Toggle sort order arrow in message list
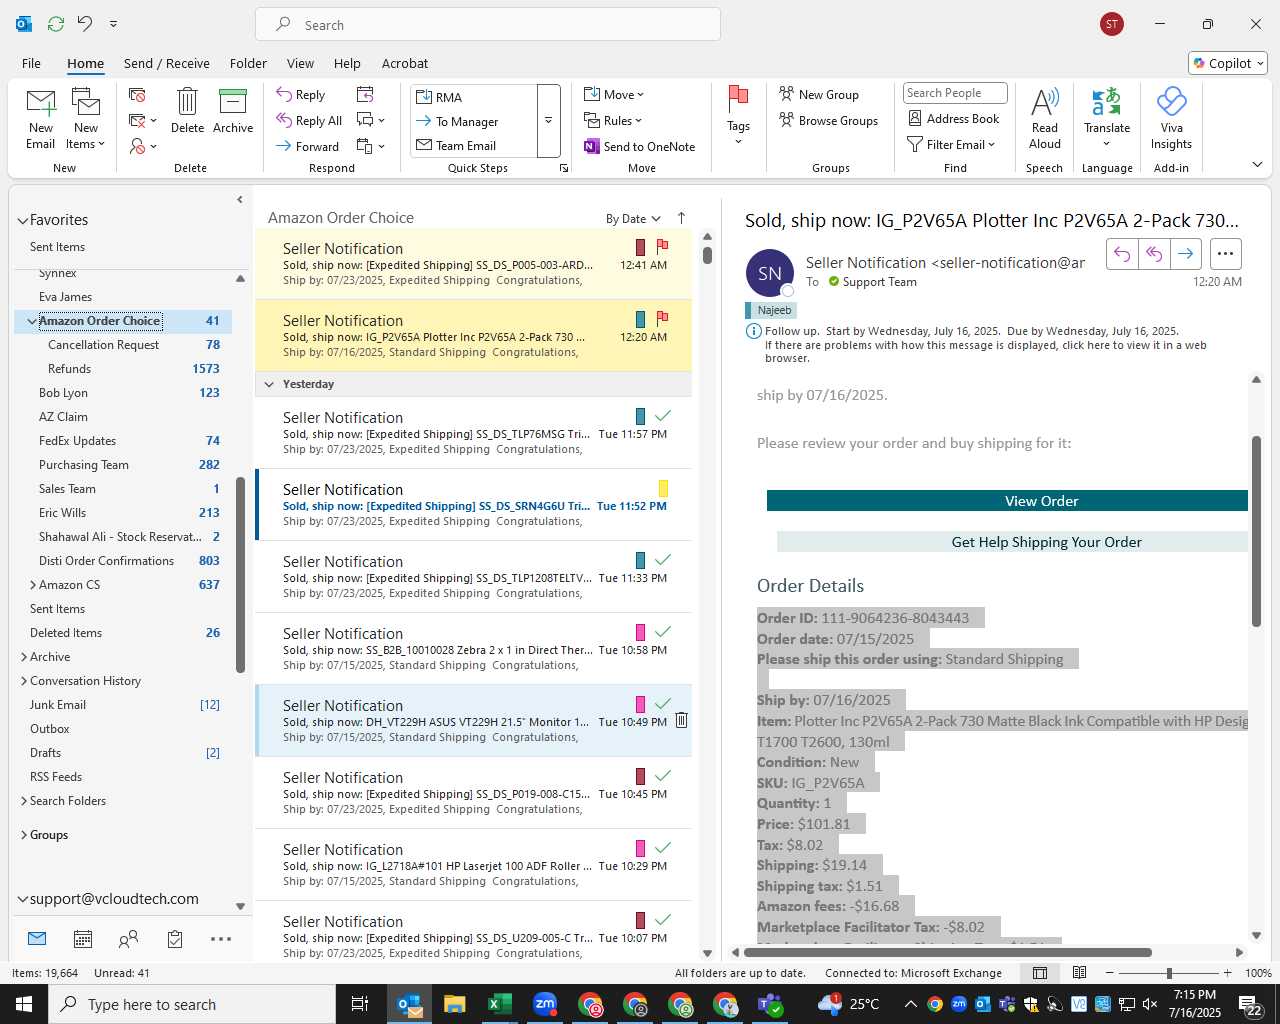This screenshot has height=1024, width=1280. pos(682,218)
